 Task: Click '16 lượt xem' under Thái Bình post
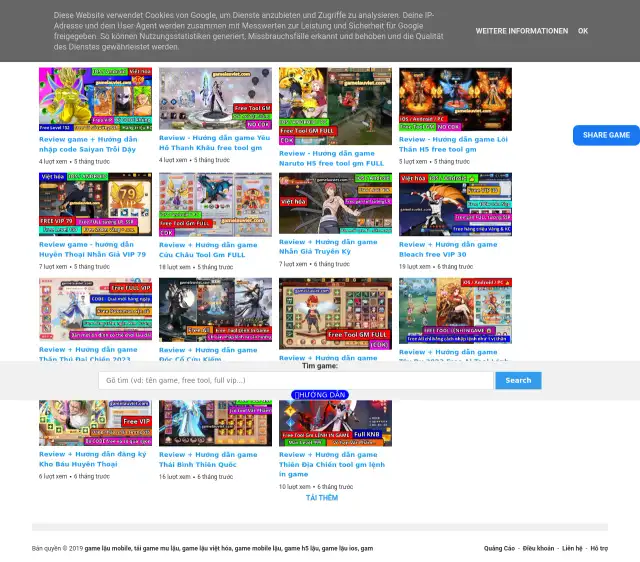pos(174,477)
